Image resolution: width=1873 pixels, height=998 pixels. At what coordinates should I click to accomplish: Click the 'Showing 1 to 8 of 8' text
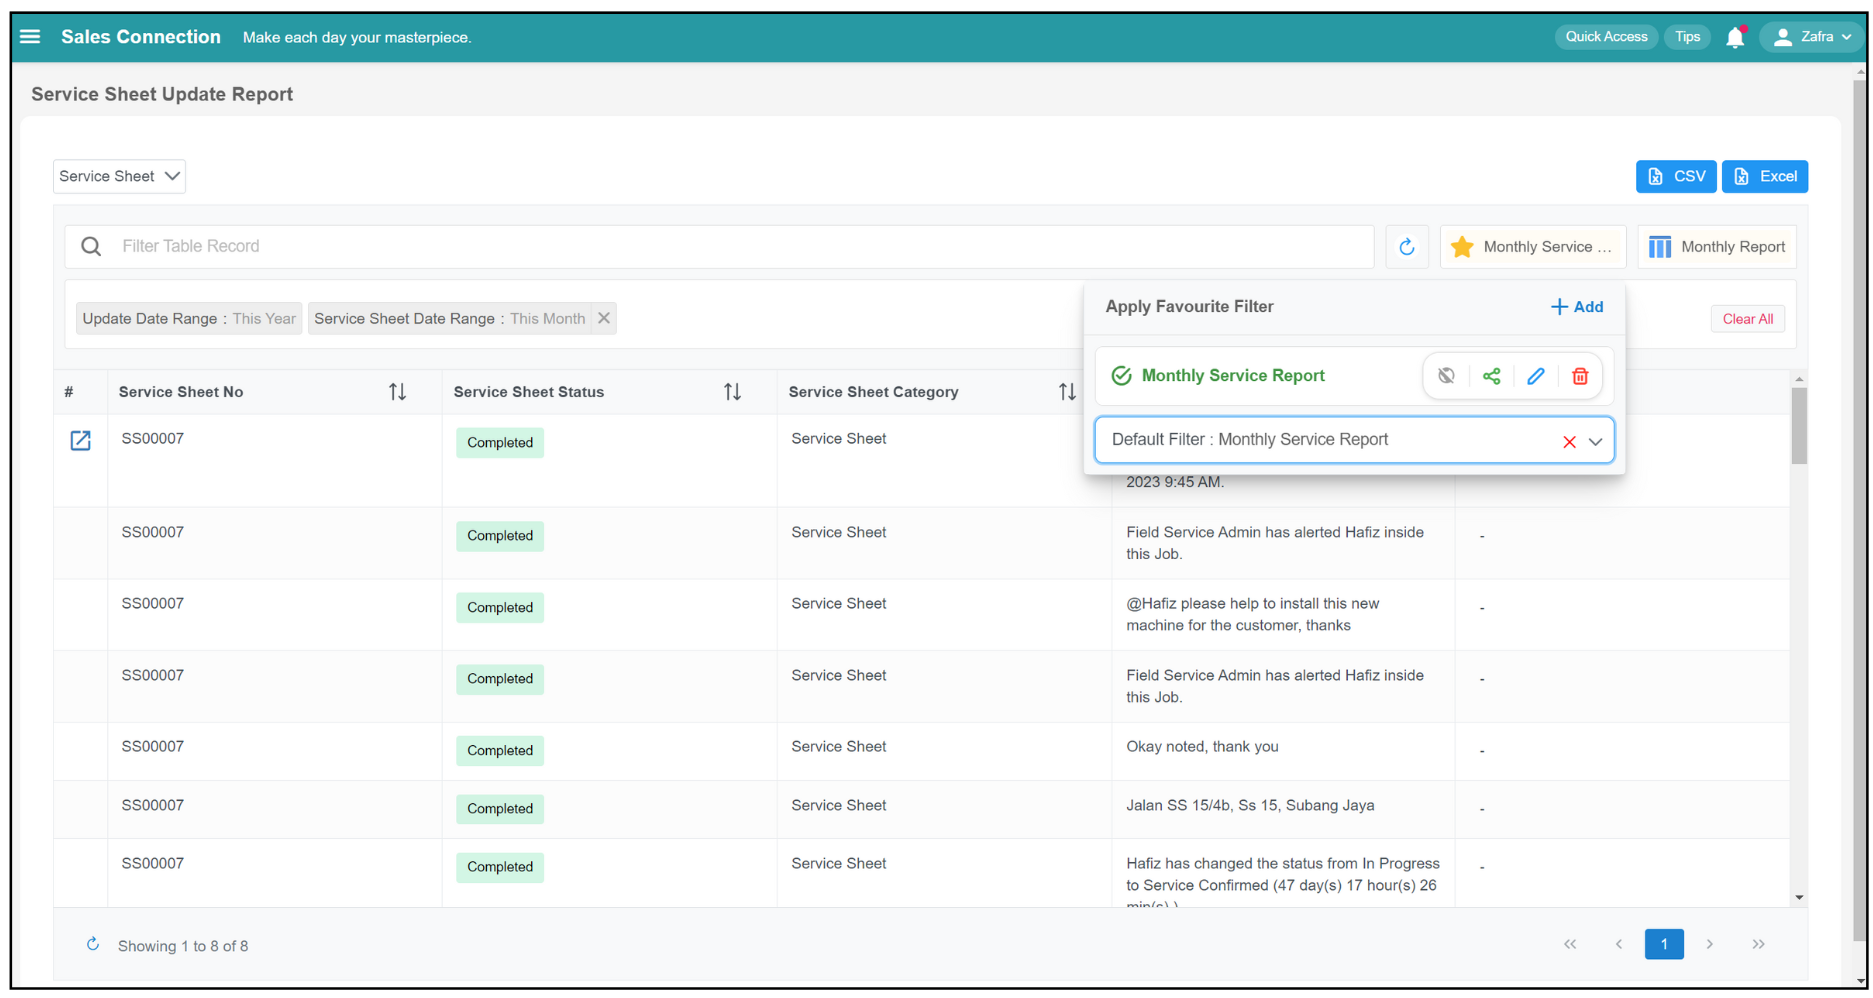[183, 946]
